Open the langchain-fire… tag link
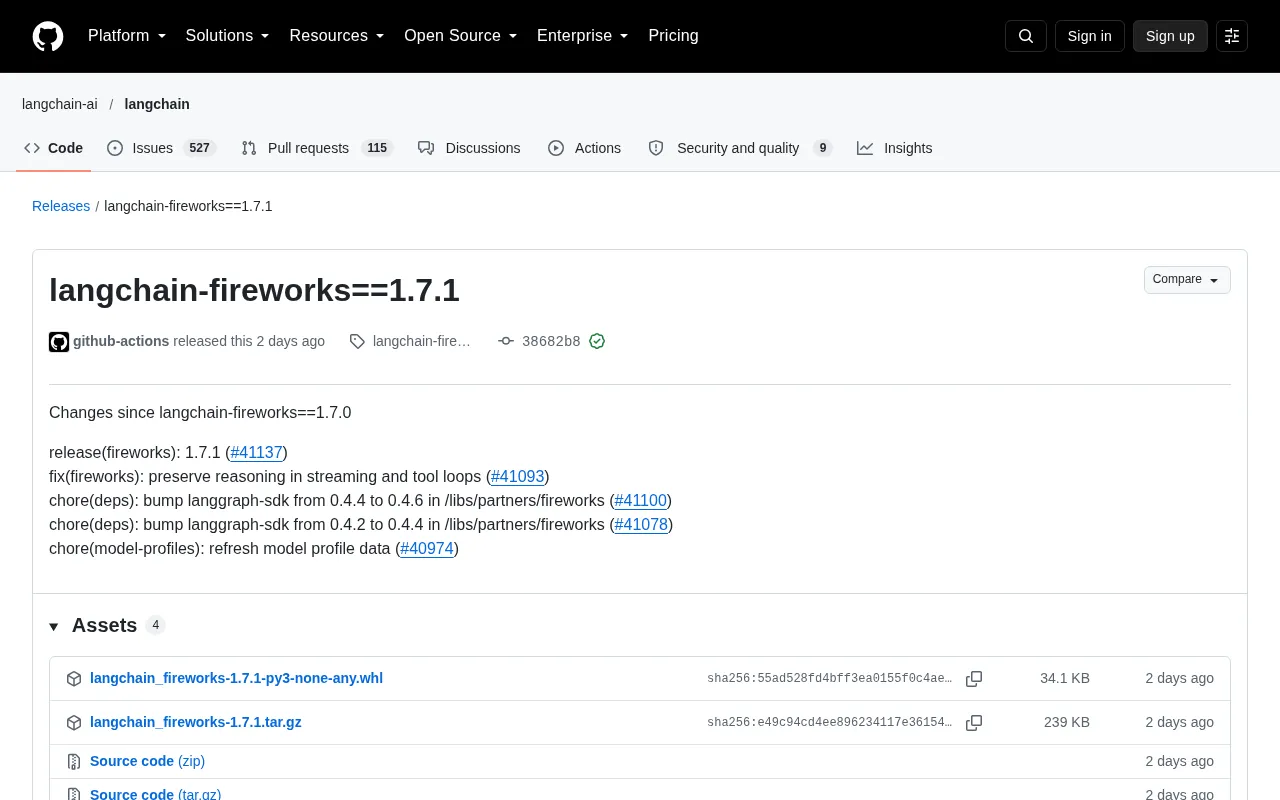Viewport: 1280px width, 800px height. pos(421,341)
